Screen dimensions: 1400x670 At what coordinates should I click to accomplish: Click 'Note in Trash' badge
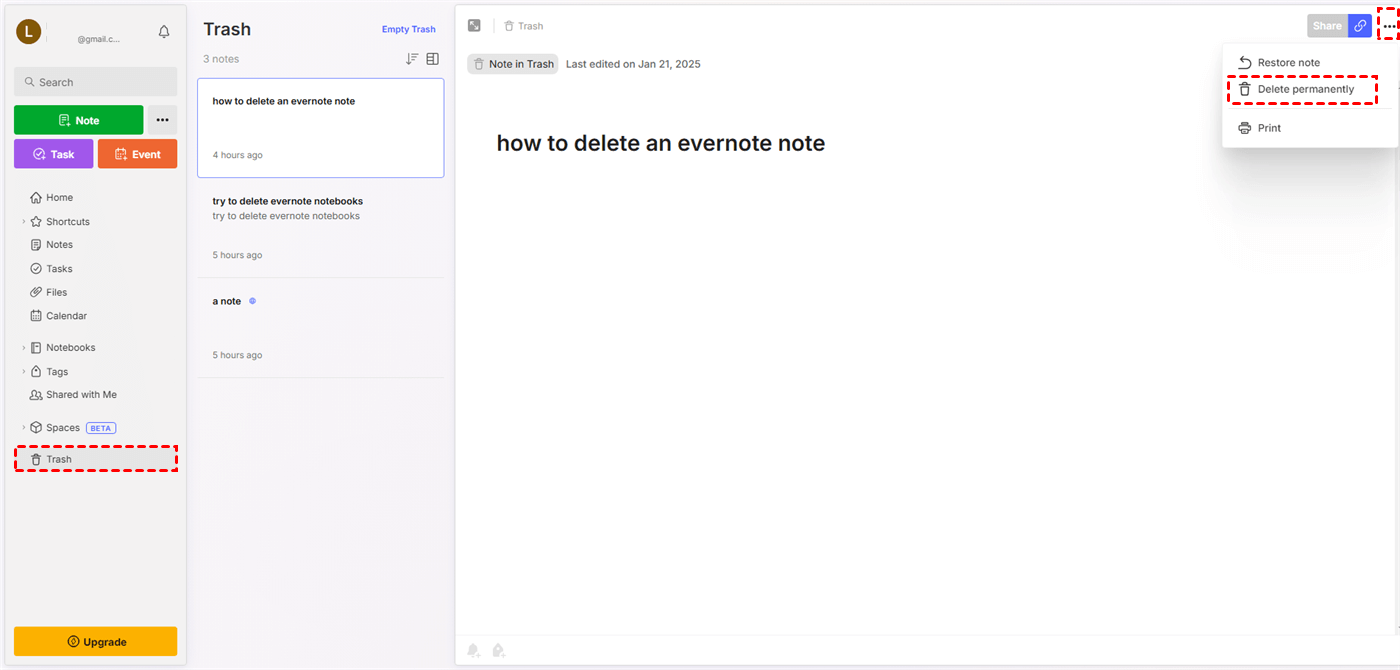click(513, 64)
